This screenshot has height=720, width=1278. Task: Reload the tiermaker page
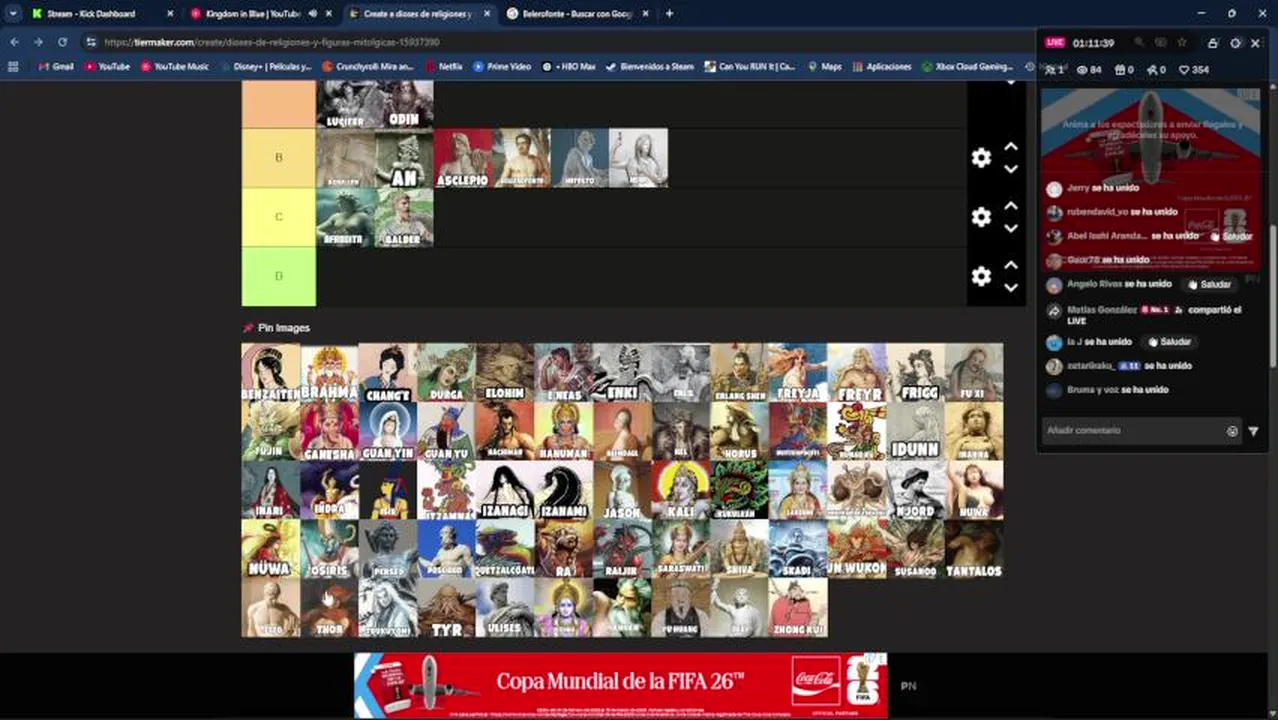pyautogui.click(x=62, y=42)
